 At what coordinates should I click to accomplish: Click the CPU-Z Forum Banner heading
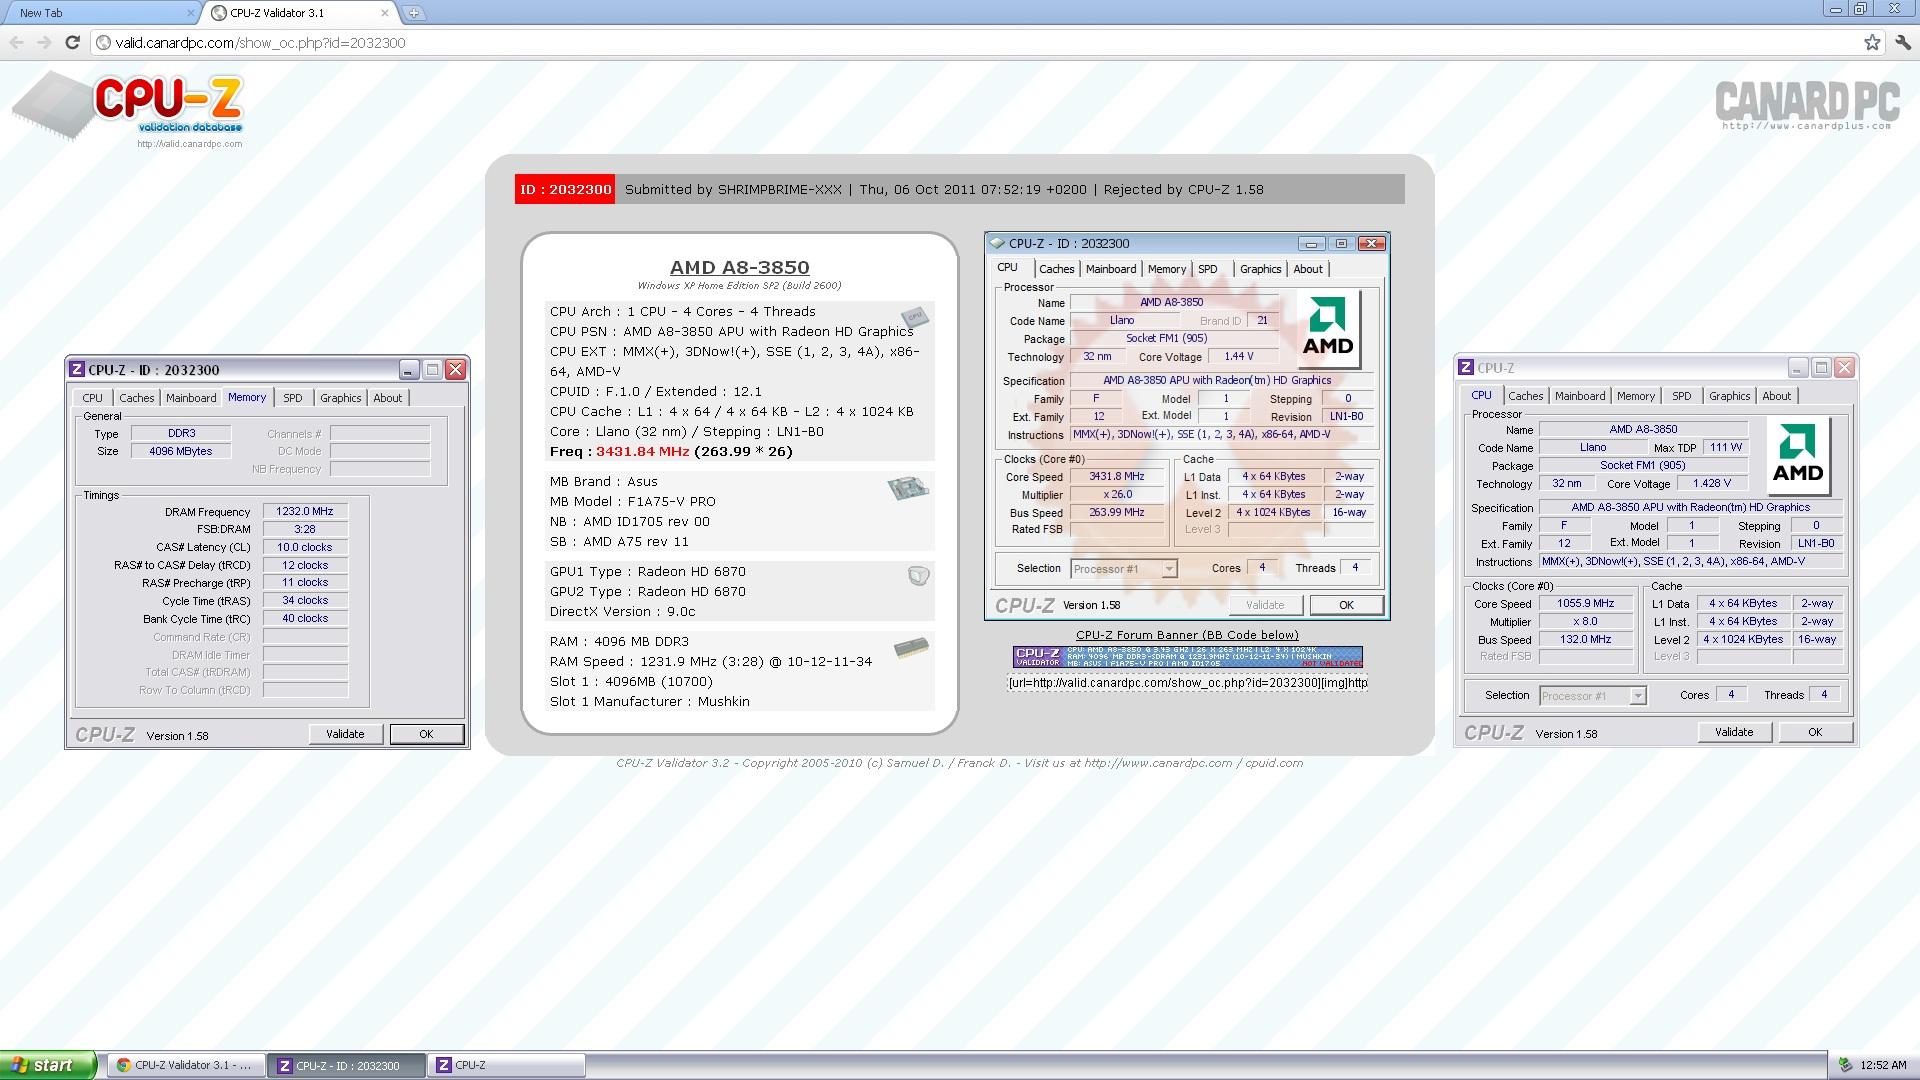(1187, 635)
